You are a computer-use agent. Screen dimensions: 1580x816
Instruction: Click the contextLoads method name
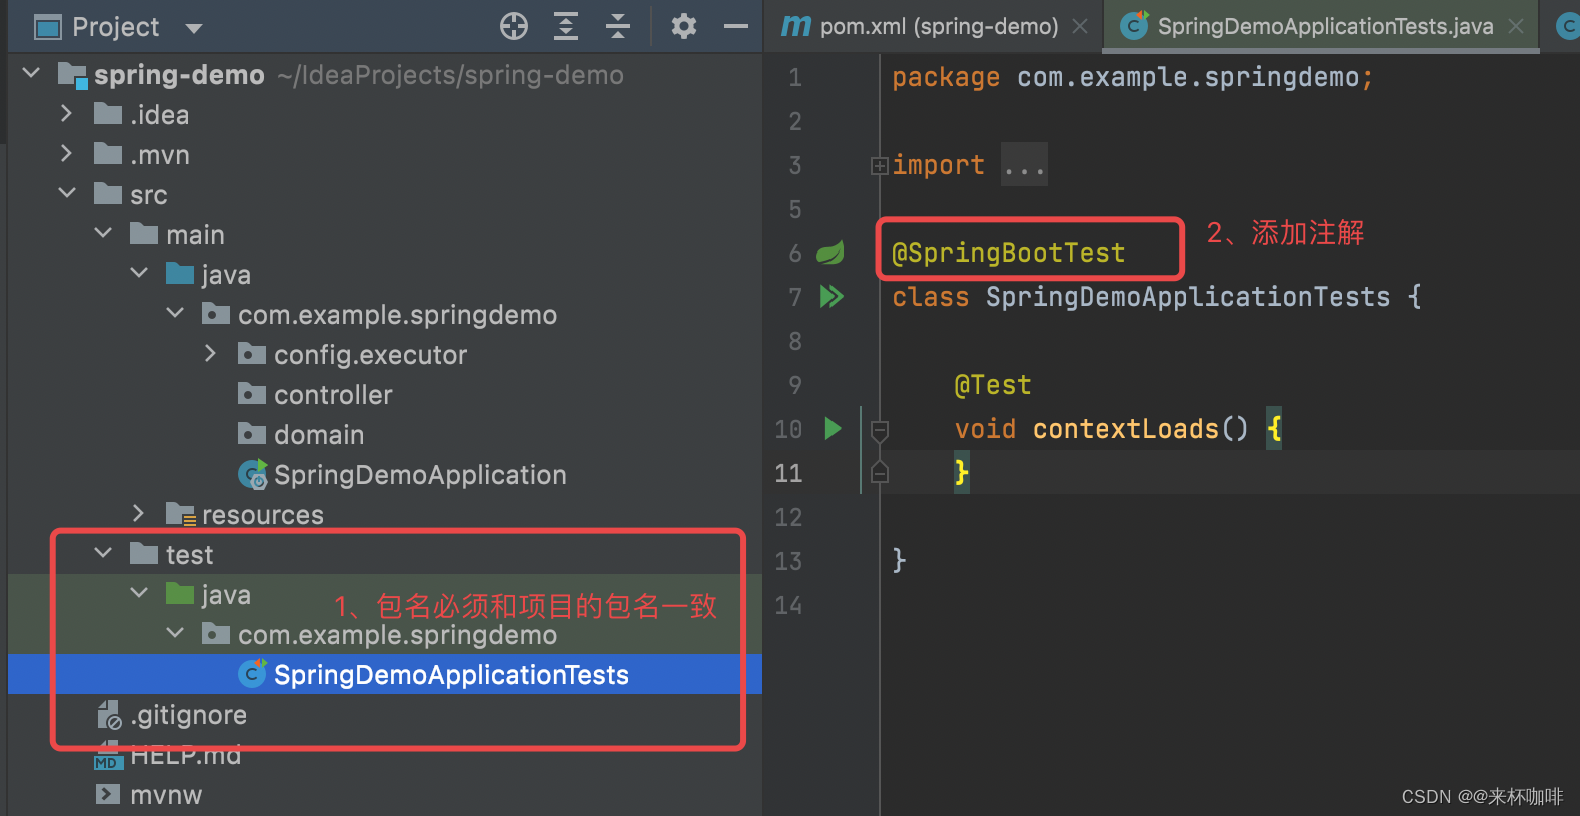[x=1125, y=429]
